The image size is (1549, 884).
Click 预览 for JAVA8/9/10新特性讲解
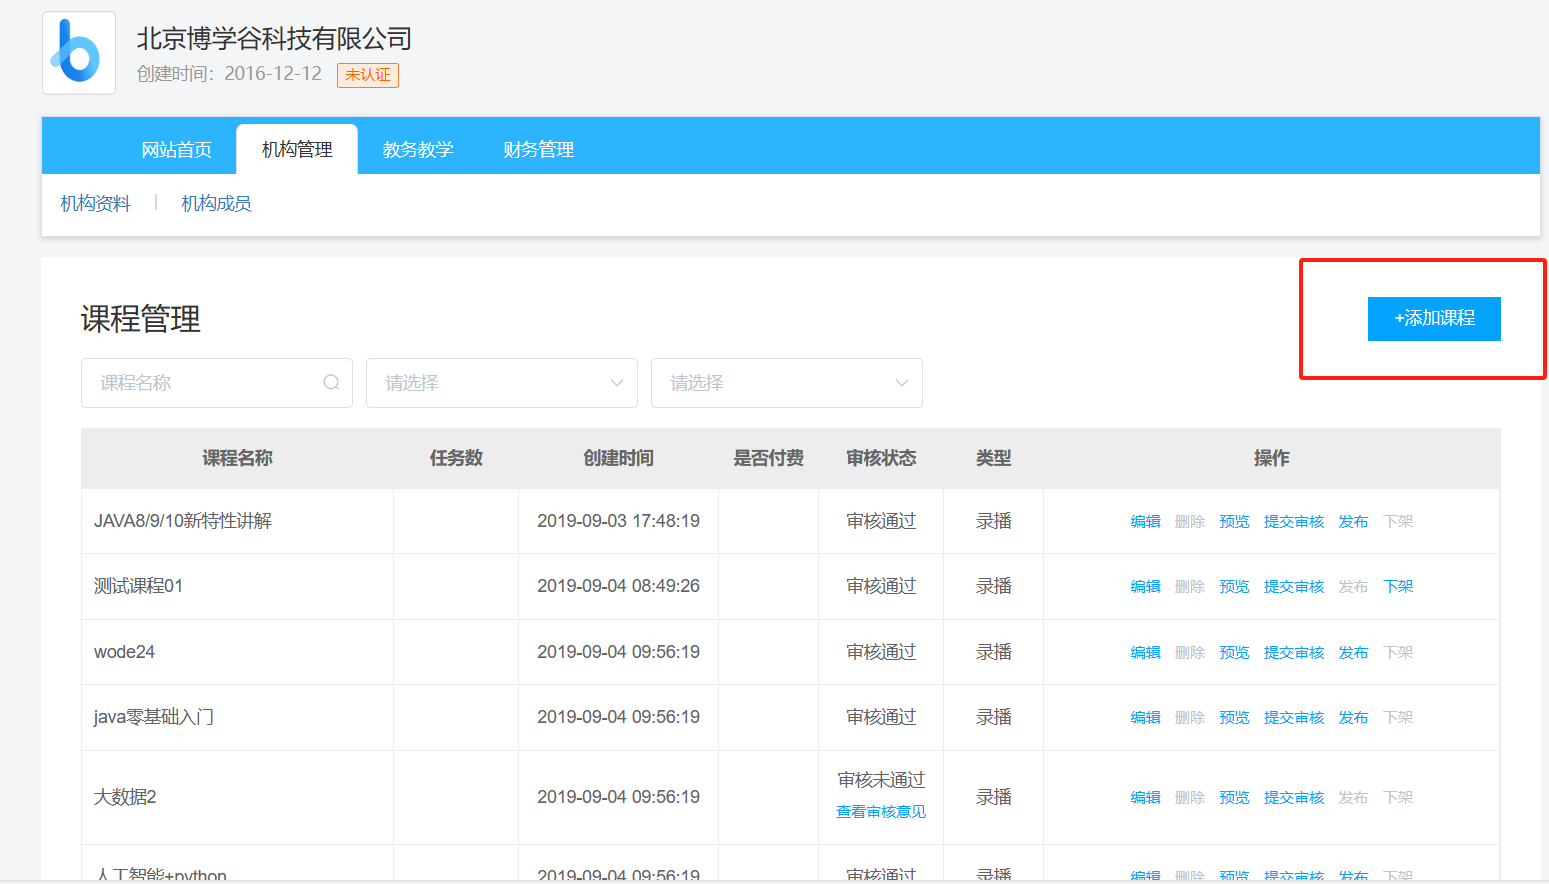click(x=1235, y=522)
